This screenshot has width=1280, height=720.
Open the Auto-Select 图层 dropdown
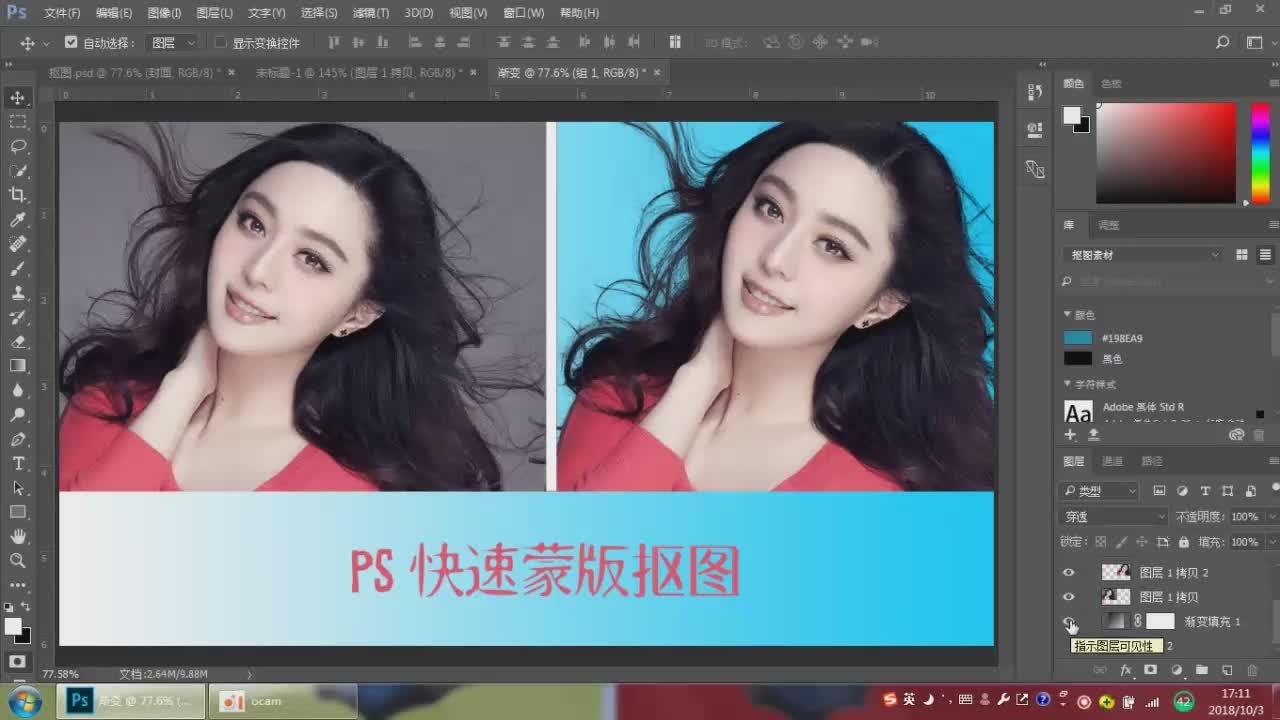pos(172,43)
